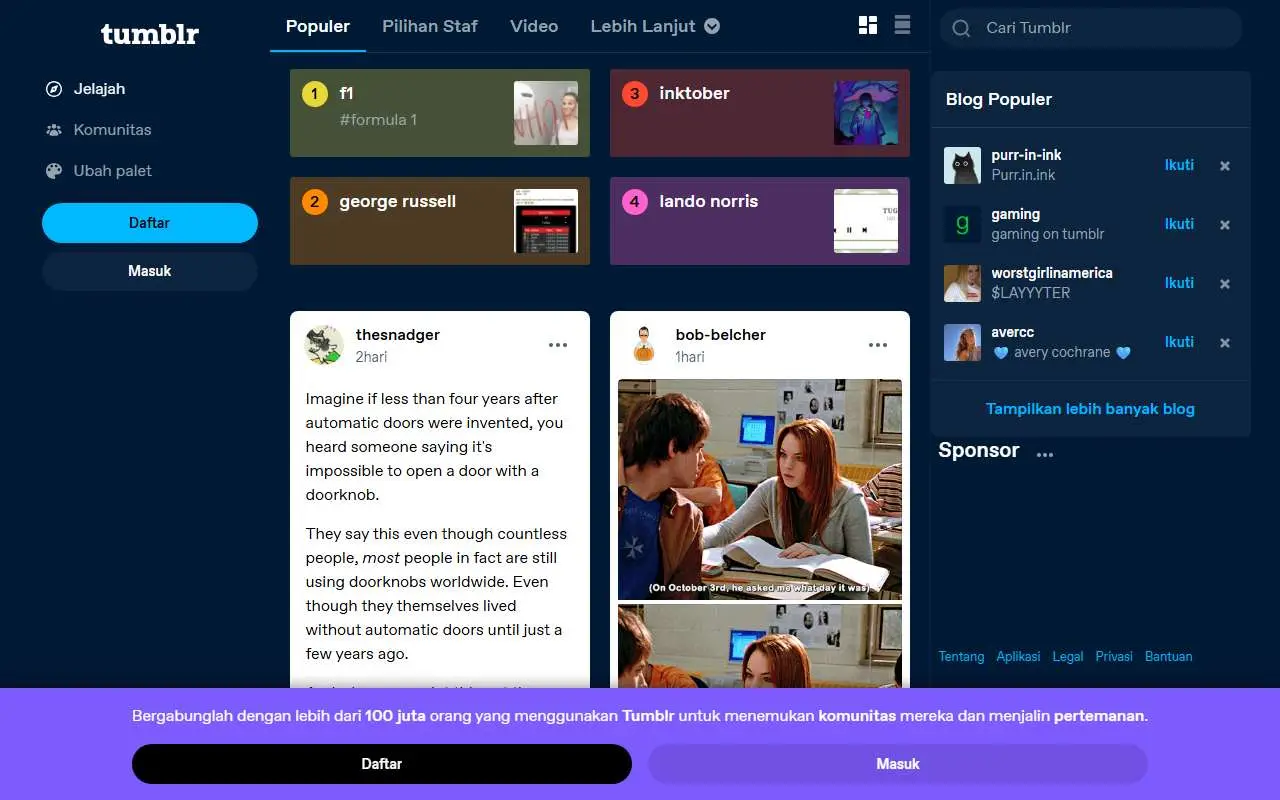Open the Privasi footer link
The image size is (1280, 800).
click(1114, 657)
